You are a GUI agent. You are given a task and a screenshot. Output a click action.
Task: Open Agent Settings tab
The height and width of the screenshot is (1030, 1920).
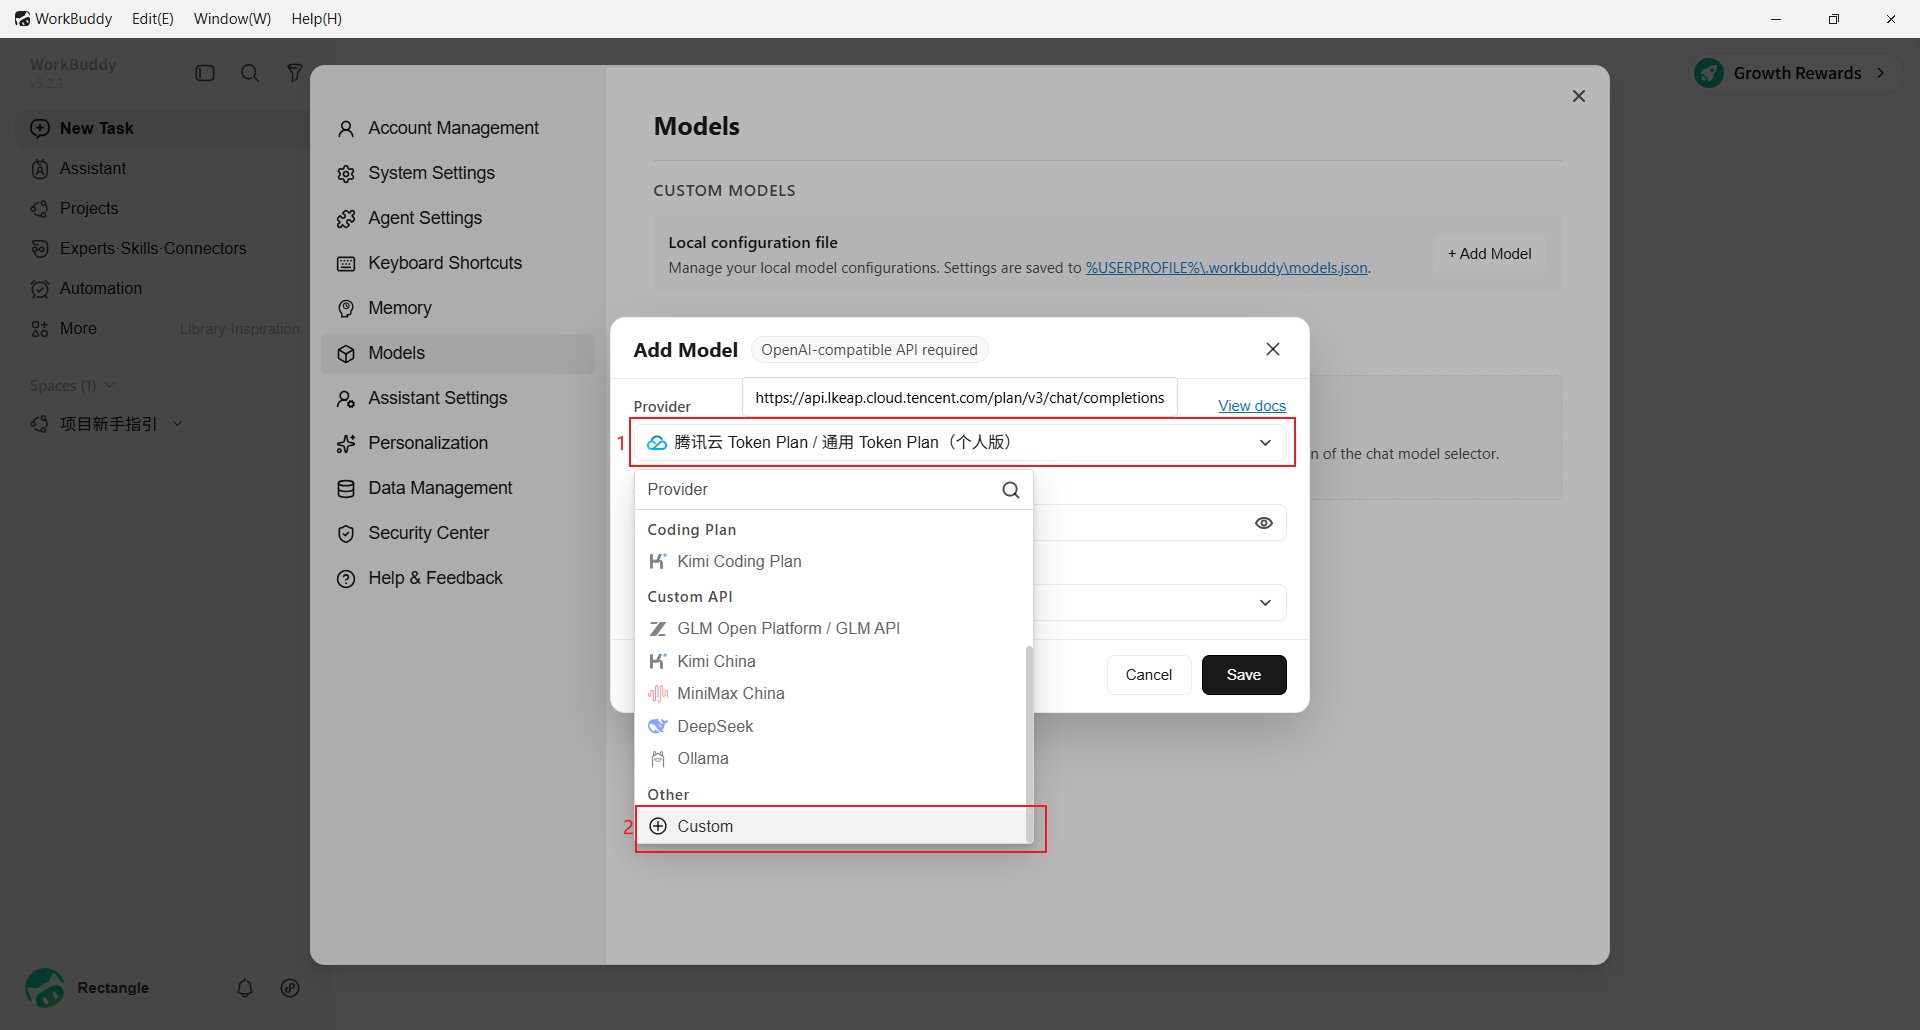(x=458, y=218)
